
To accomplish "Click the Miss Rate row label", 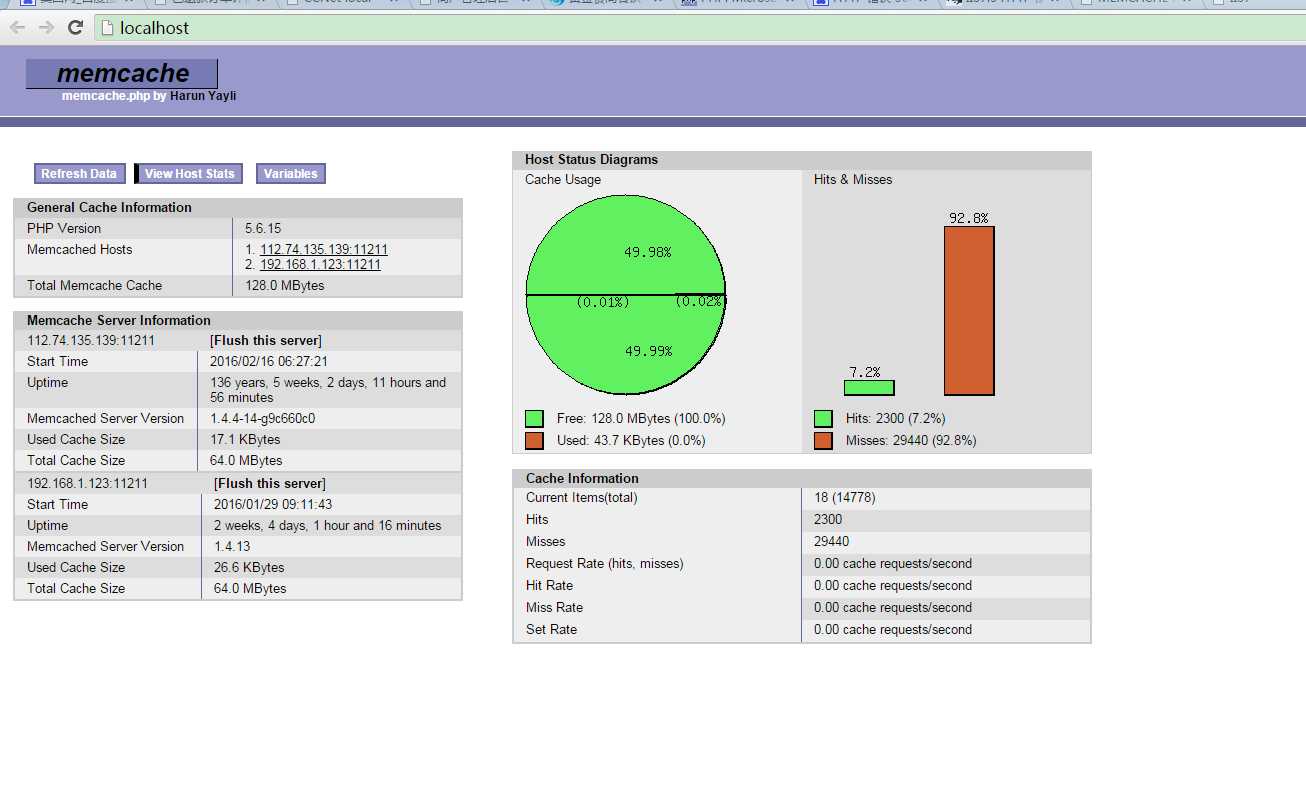I will (x=554, y=607).
